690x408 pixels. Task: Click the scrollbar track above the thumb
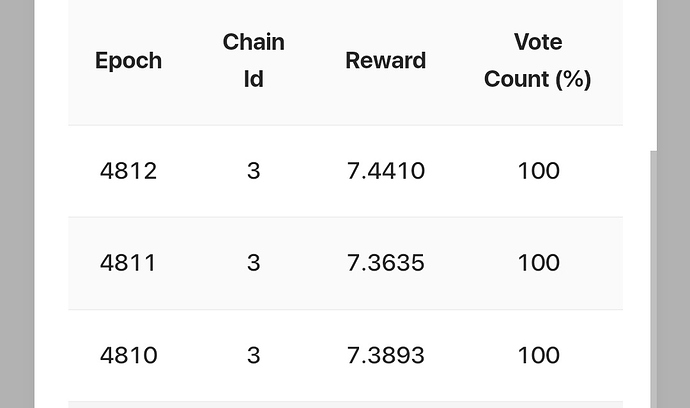click(x=653, y=75)
